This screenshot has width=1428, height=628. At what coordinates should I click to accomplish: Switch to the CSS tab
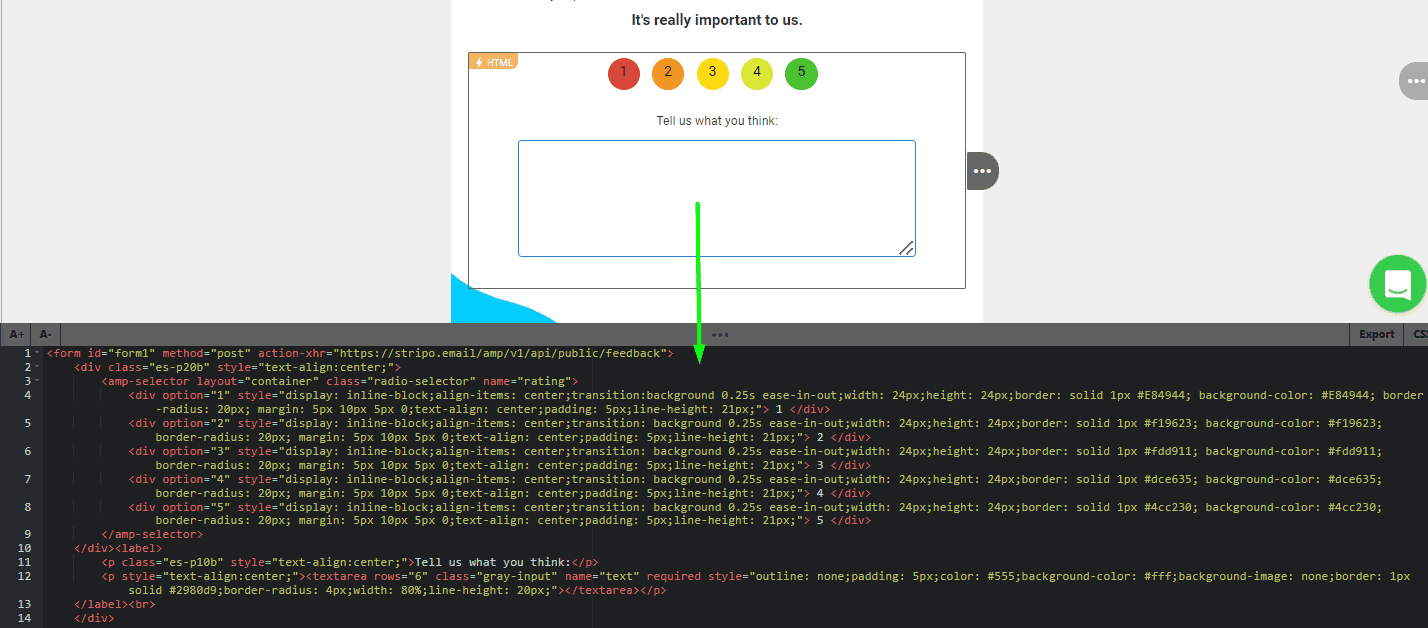point(1422,334)
